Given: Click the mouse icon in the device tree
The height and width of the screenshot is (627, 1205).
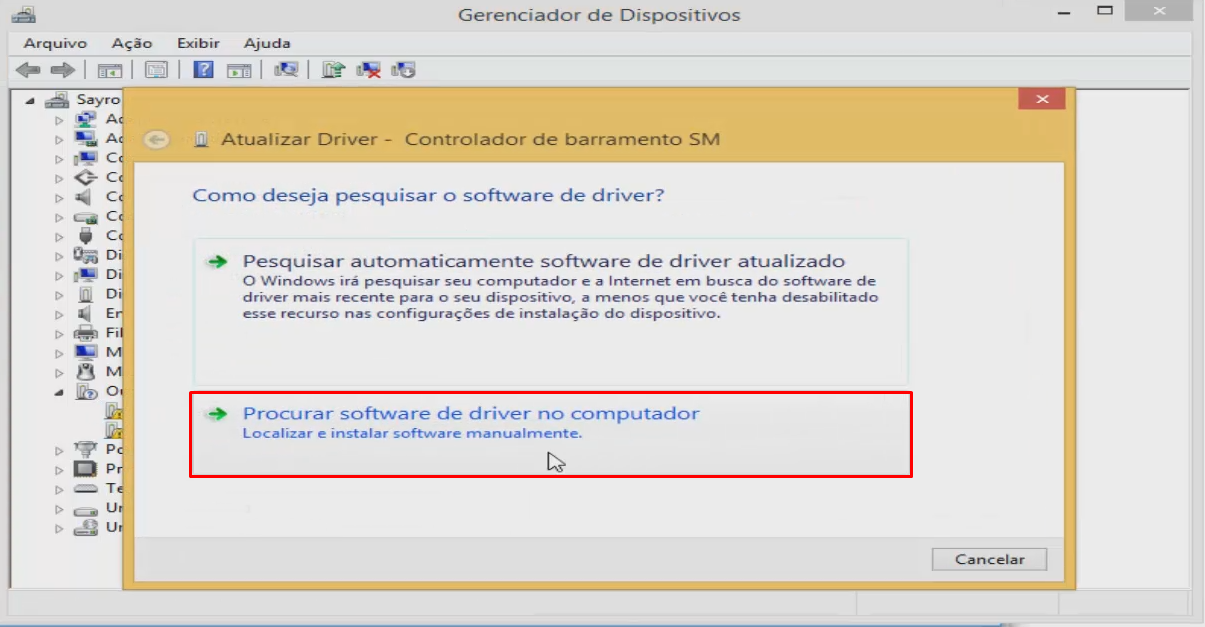Looking at the screenshot, I should click(x=87, y=372).
